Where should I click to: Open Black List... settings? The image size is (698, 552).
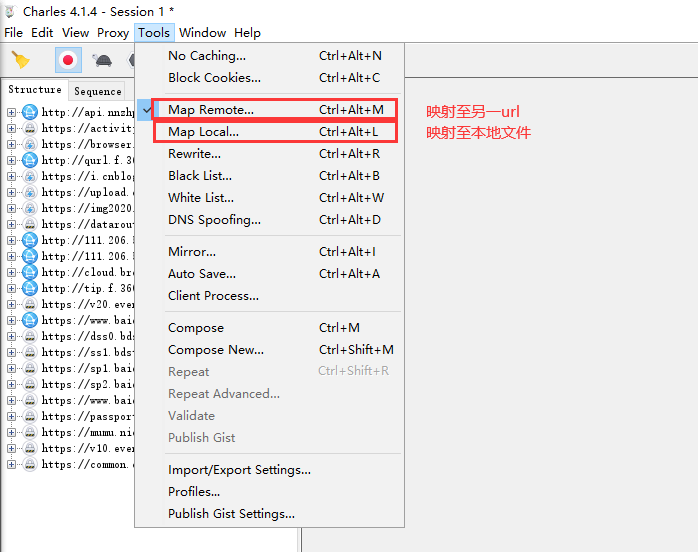coord(269,176)
